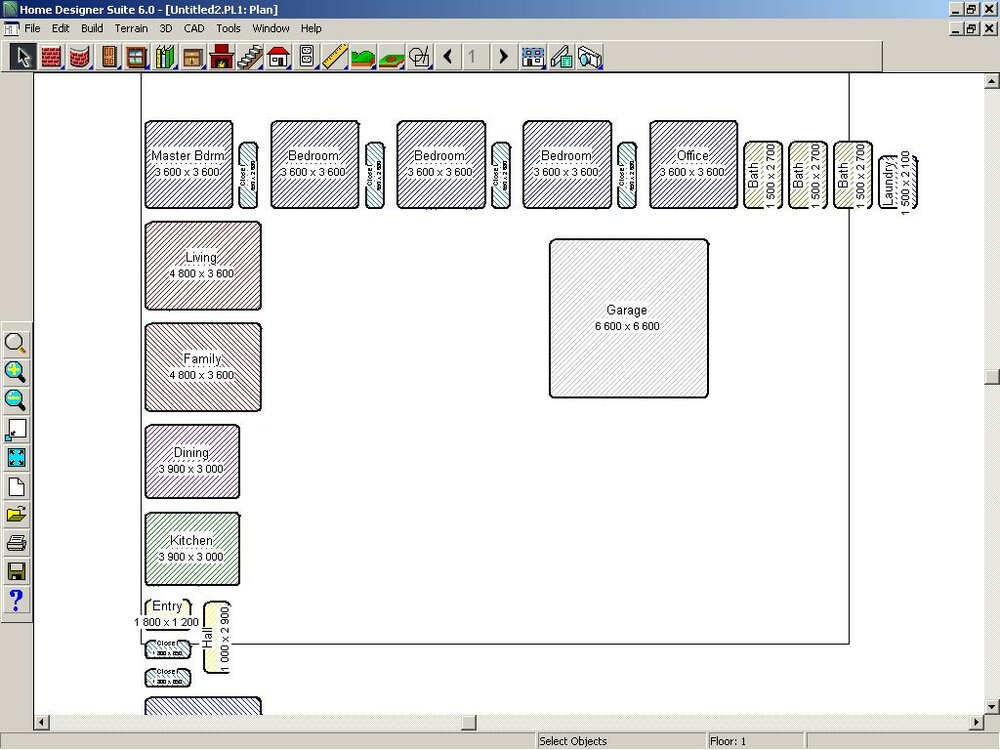Open the Build menu

coord(92,29)
